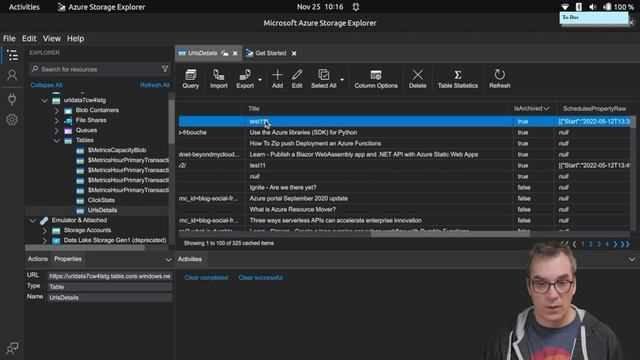Click the Refresh All link
This screenshot has height=360, width=640.
click(x=154, y=85)
